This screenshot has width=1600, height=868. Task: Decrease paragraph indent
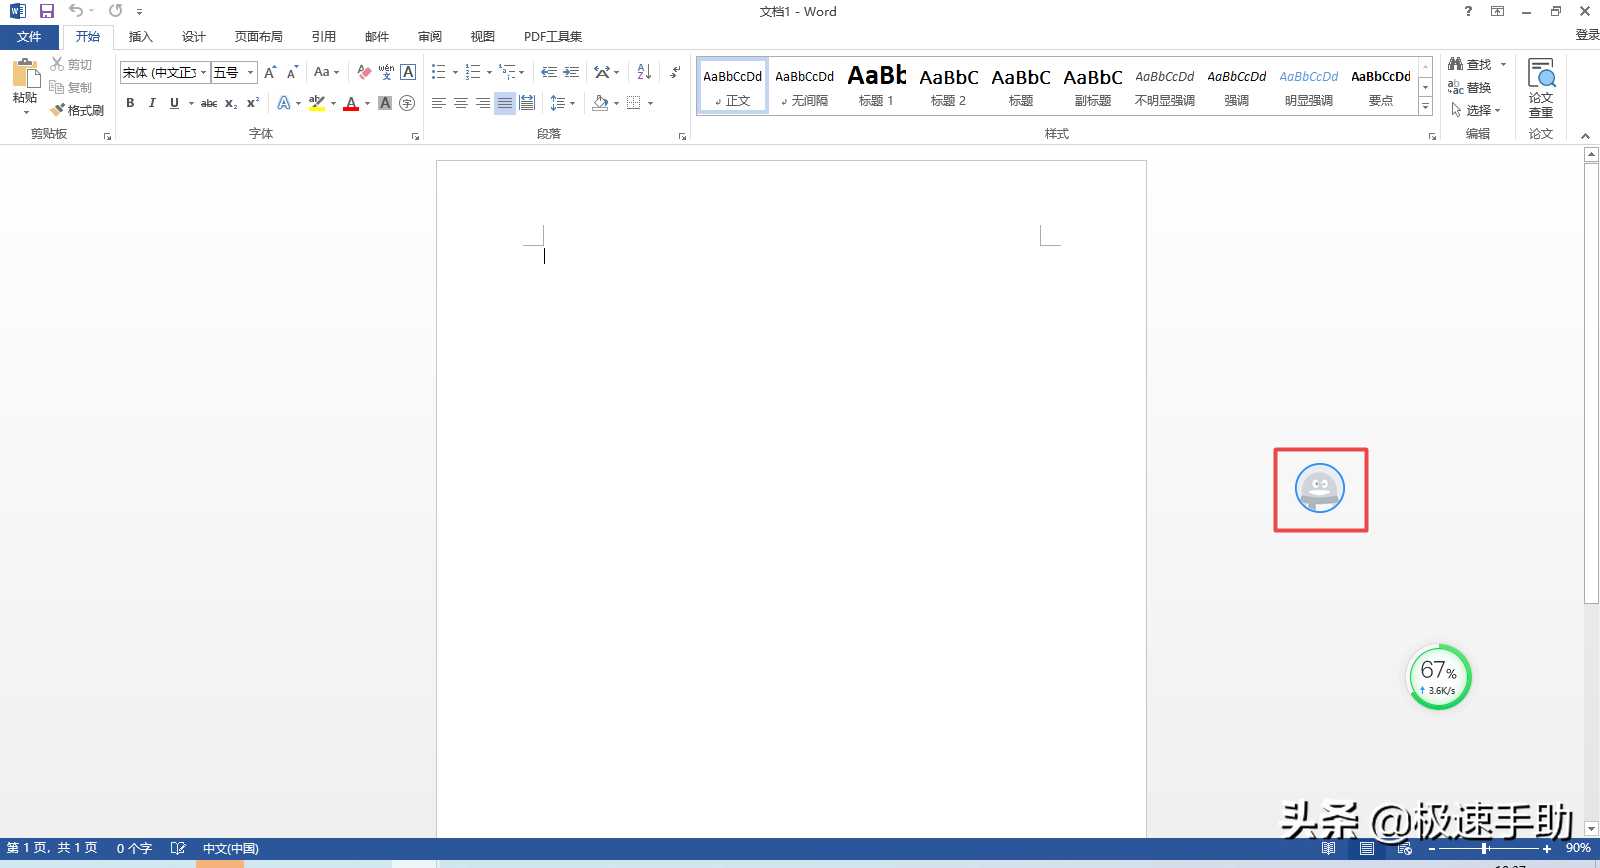click(549, 72)
